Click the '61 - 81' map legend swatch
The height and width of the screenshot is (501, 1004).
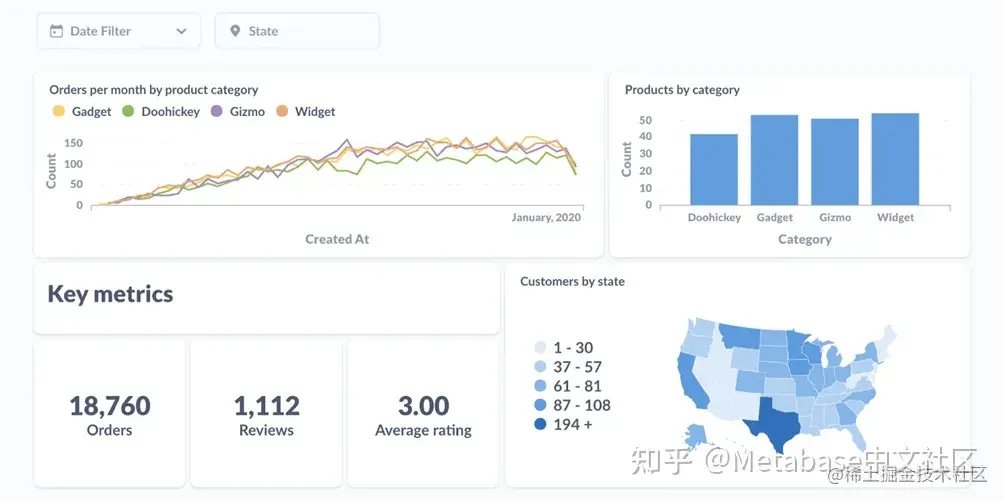point(540,386)
